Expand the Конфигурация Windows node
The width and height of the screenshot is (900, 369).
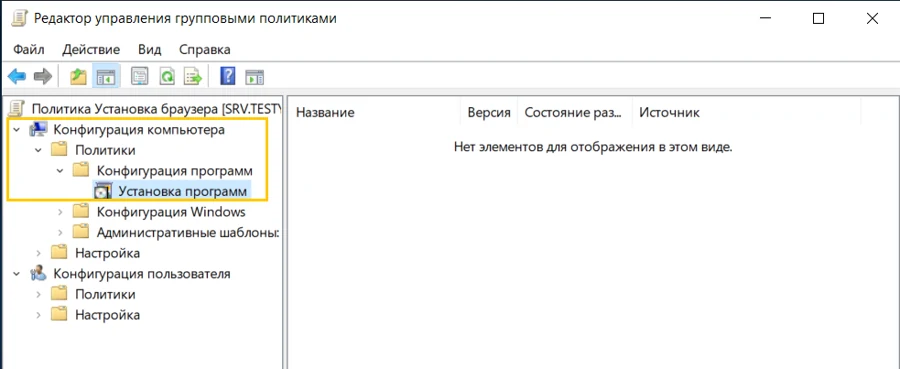click(60, 212)
